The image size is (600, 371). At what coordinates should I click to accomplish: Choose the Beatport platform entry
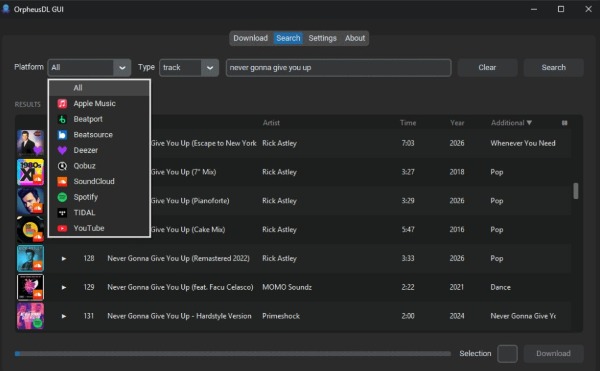tap(99, 119)
